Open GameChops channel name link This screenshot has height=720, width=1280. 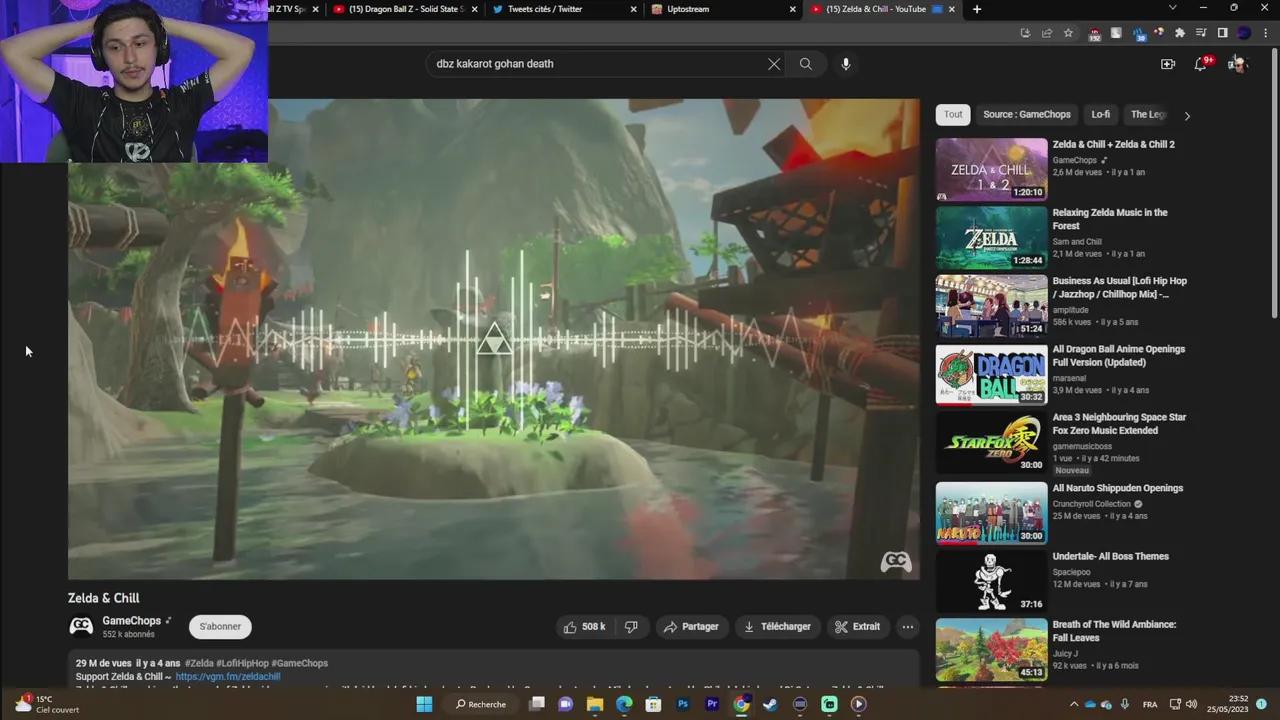tap(131, 621)
